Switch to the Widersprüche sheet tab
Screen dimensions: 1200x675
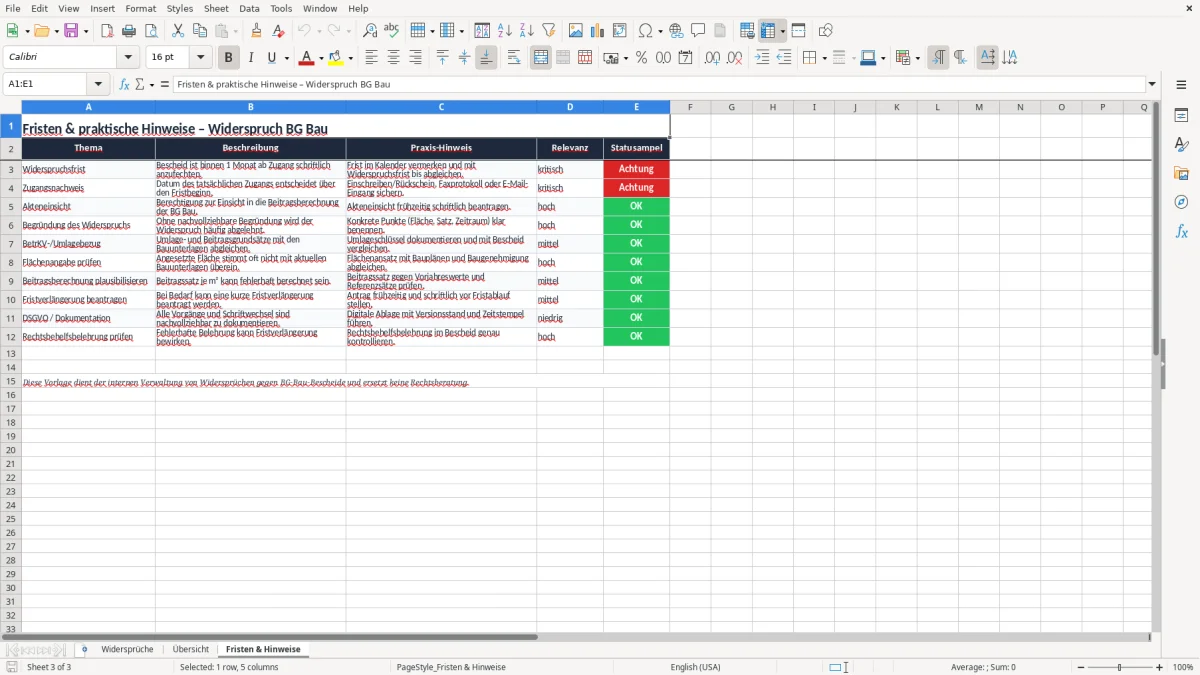(127, 649)
